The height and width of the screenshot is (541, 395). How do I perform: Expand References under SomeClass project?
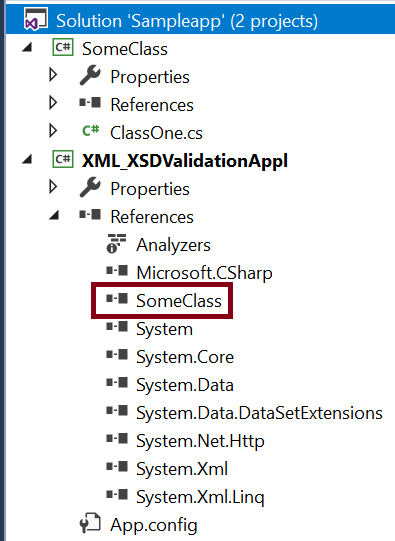pyautogui.click(x=53, y=103)
